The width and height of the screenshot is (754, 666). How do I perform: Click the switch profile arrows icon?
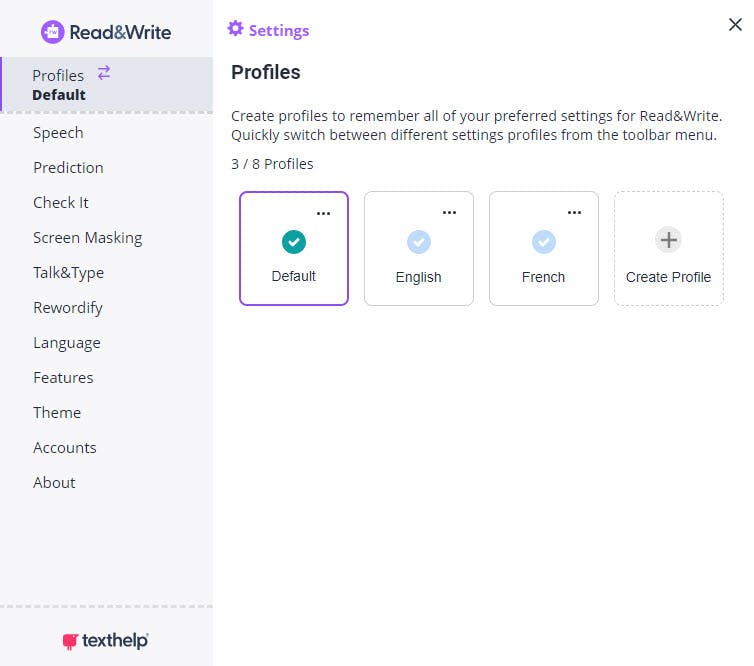(x=104, y=72)
